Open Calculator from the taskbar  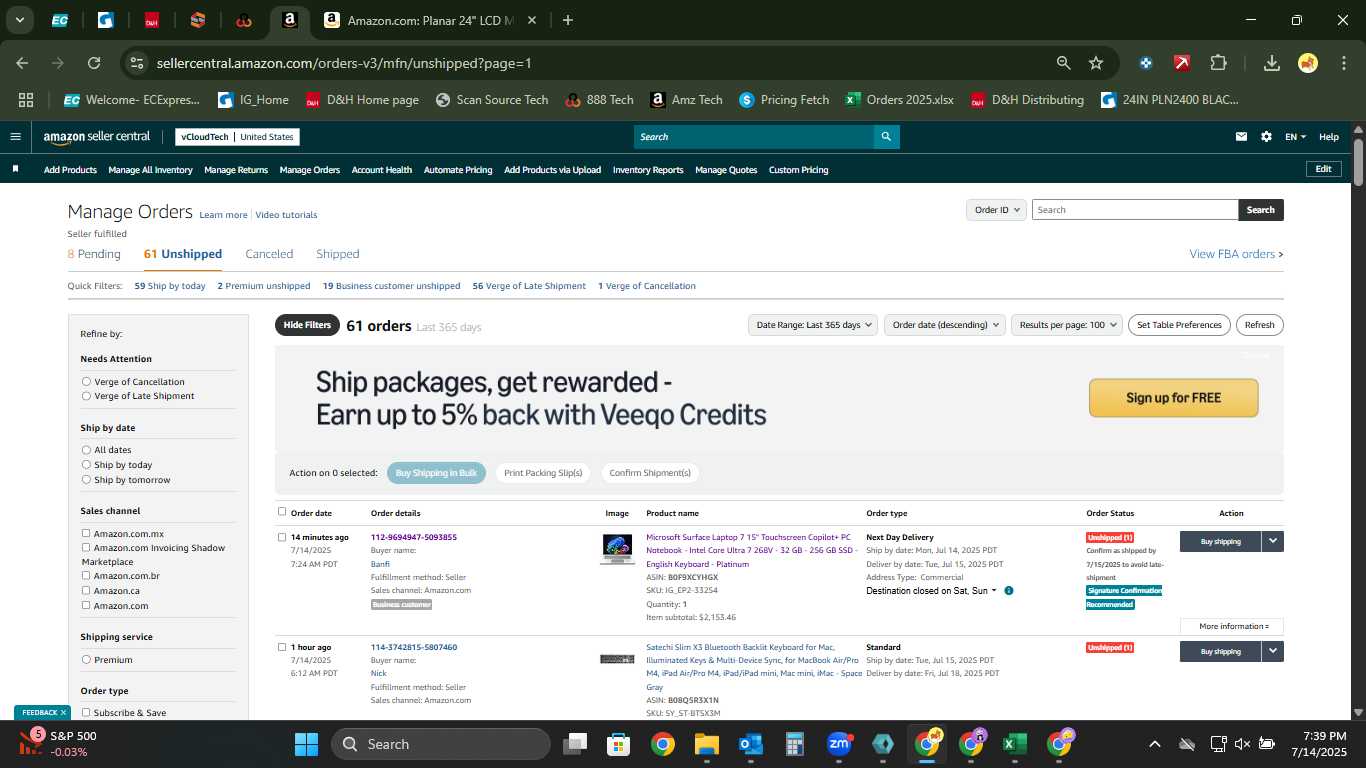coord(795,744)
